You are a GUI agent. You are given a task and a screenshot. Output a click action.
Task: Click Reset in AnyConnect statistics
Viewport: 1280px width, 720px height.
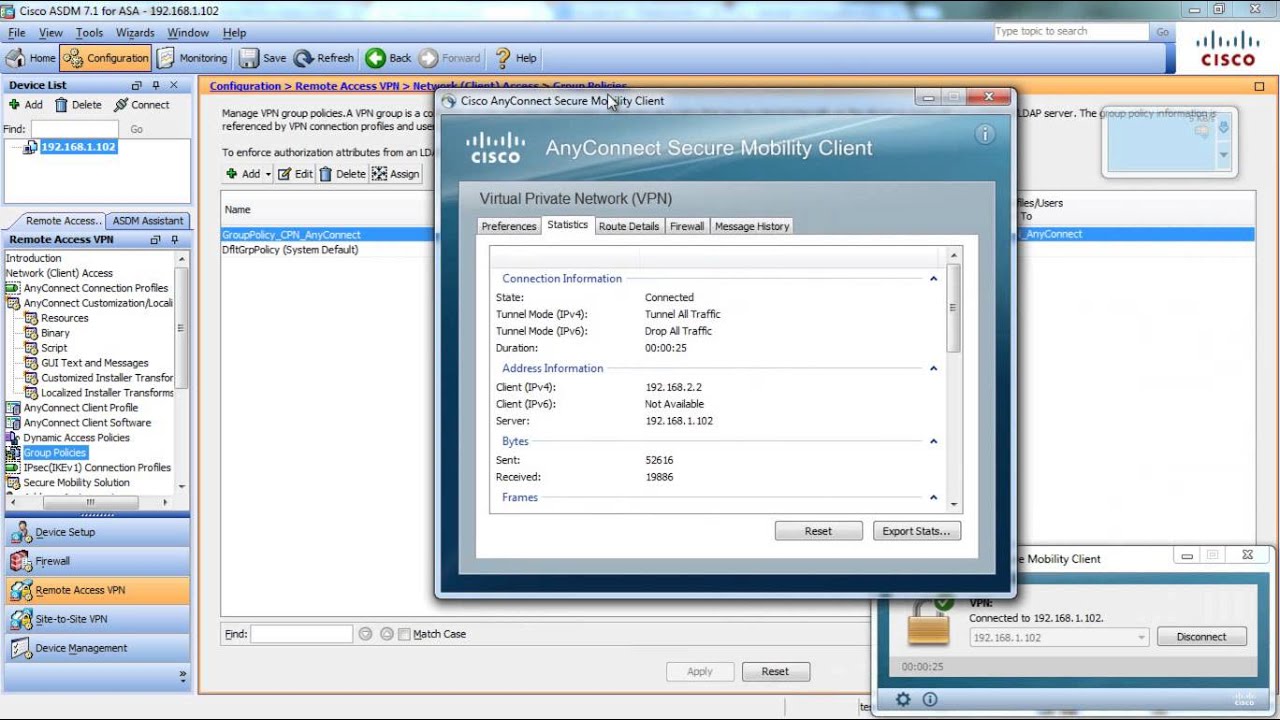point(818,531)
